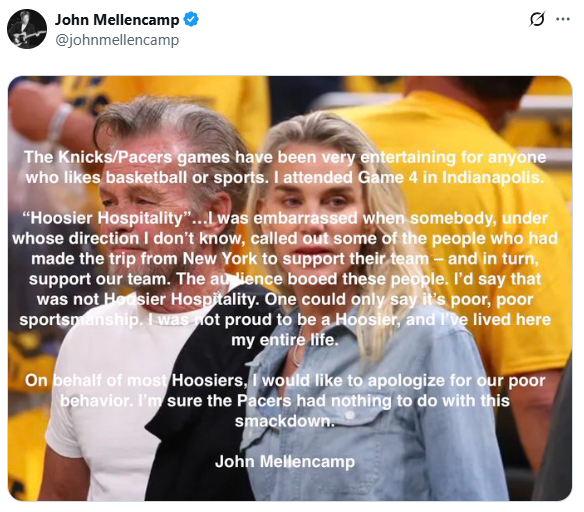
Task: Click "Game 4 in Indianapolis" text
Action: [451, 178]
